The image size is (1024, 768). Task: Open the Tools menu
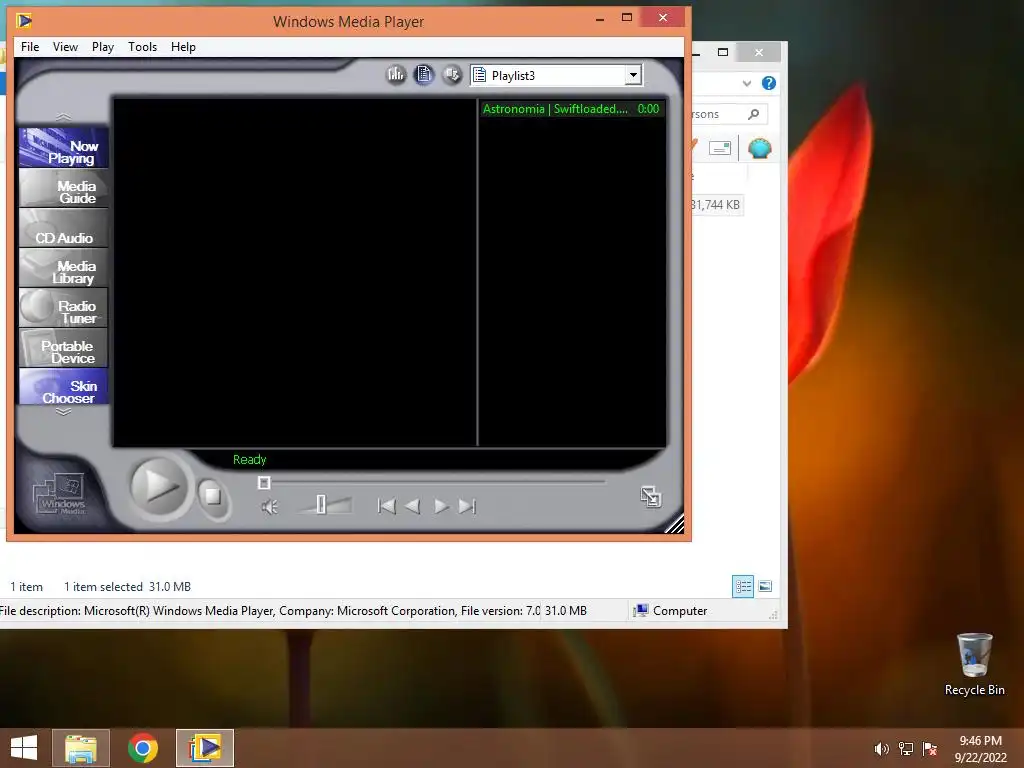[x=142, y=47]
